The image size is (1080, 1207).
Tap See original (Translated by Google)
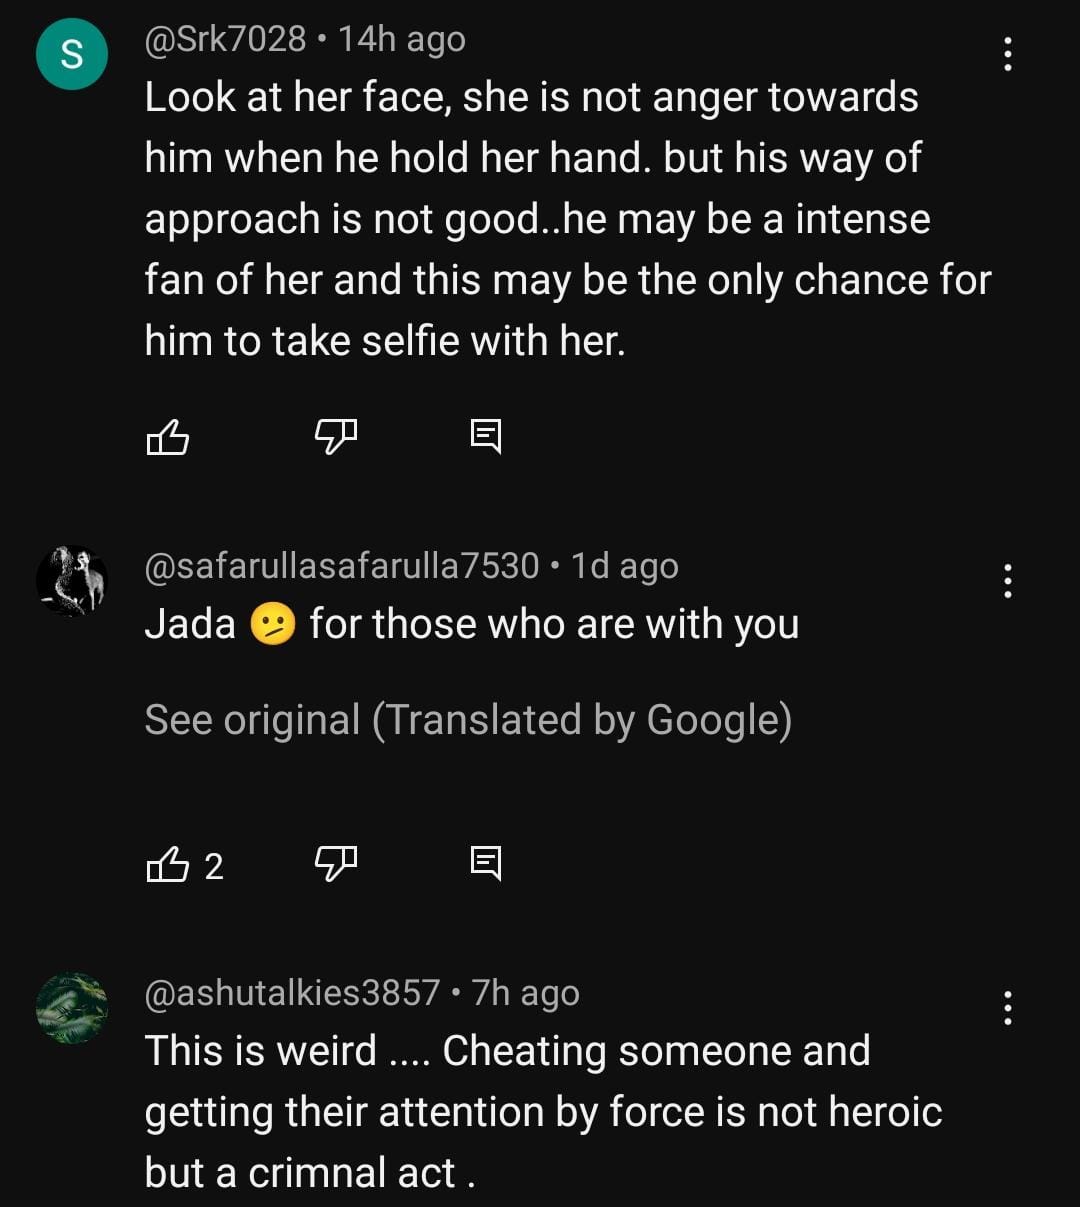point(468,720)
